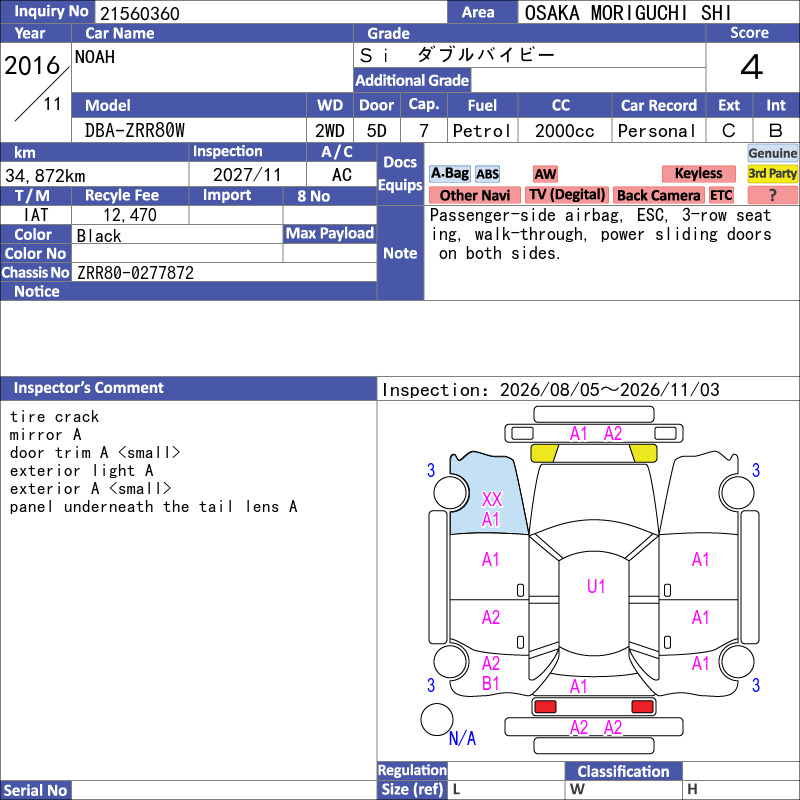Screen dimensions: 800x800
Task: Click the A-Bag equipment badge
Action: tap(449, 174)
